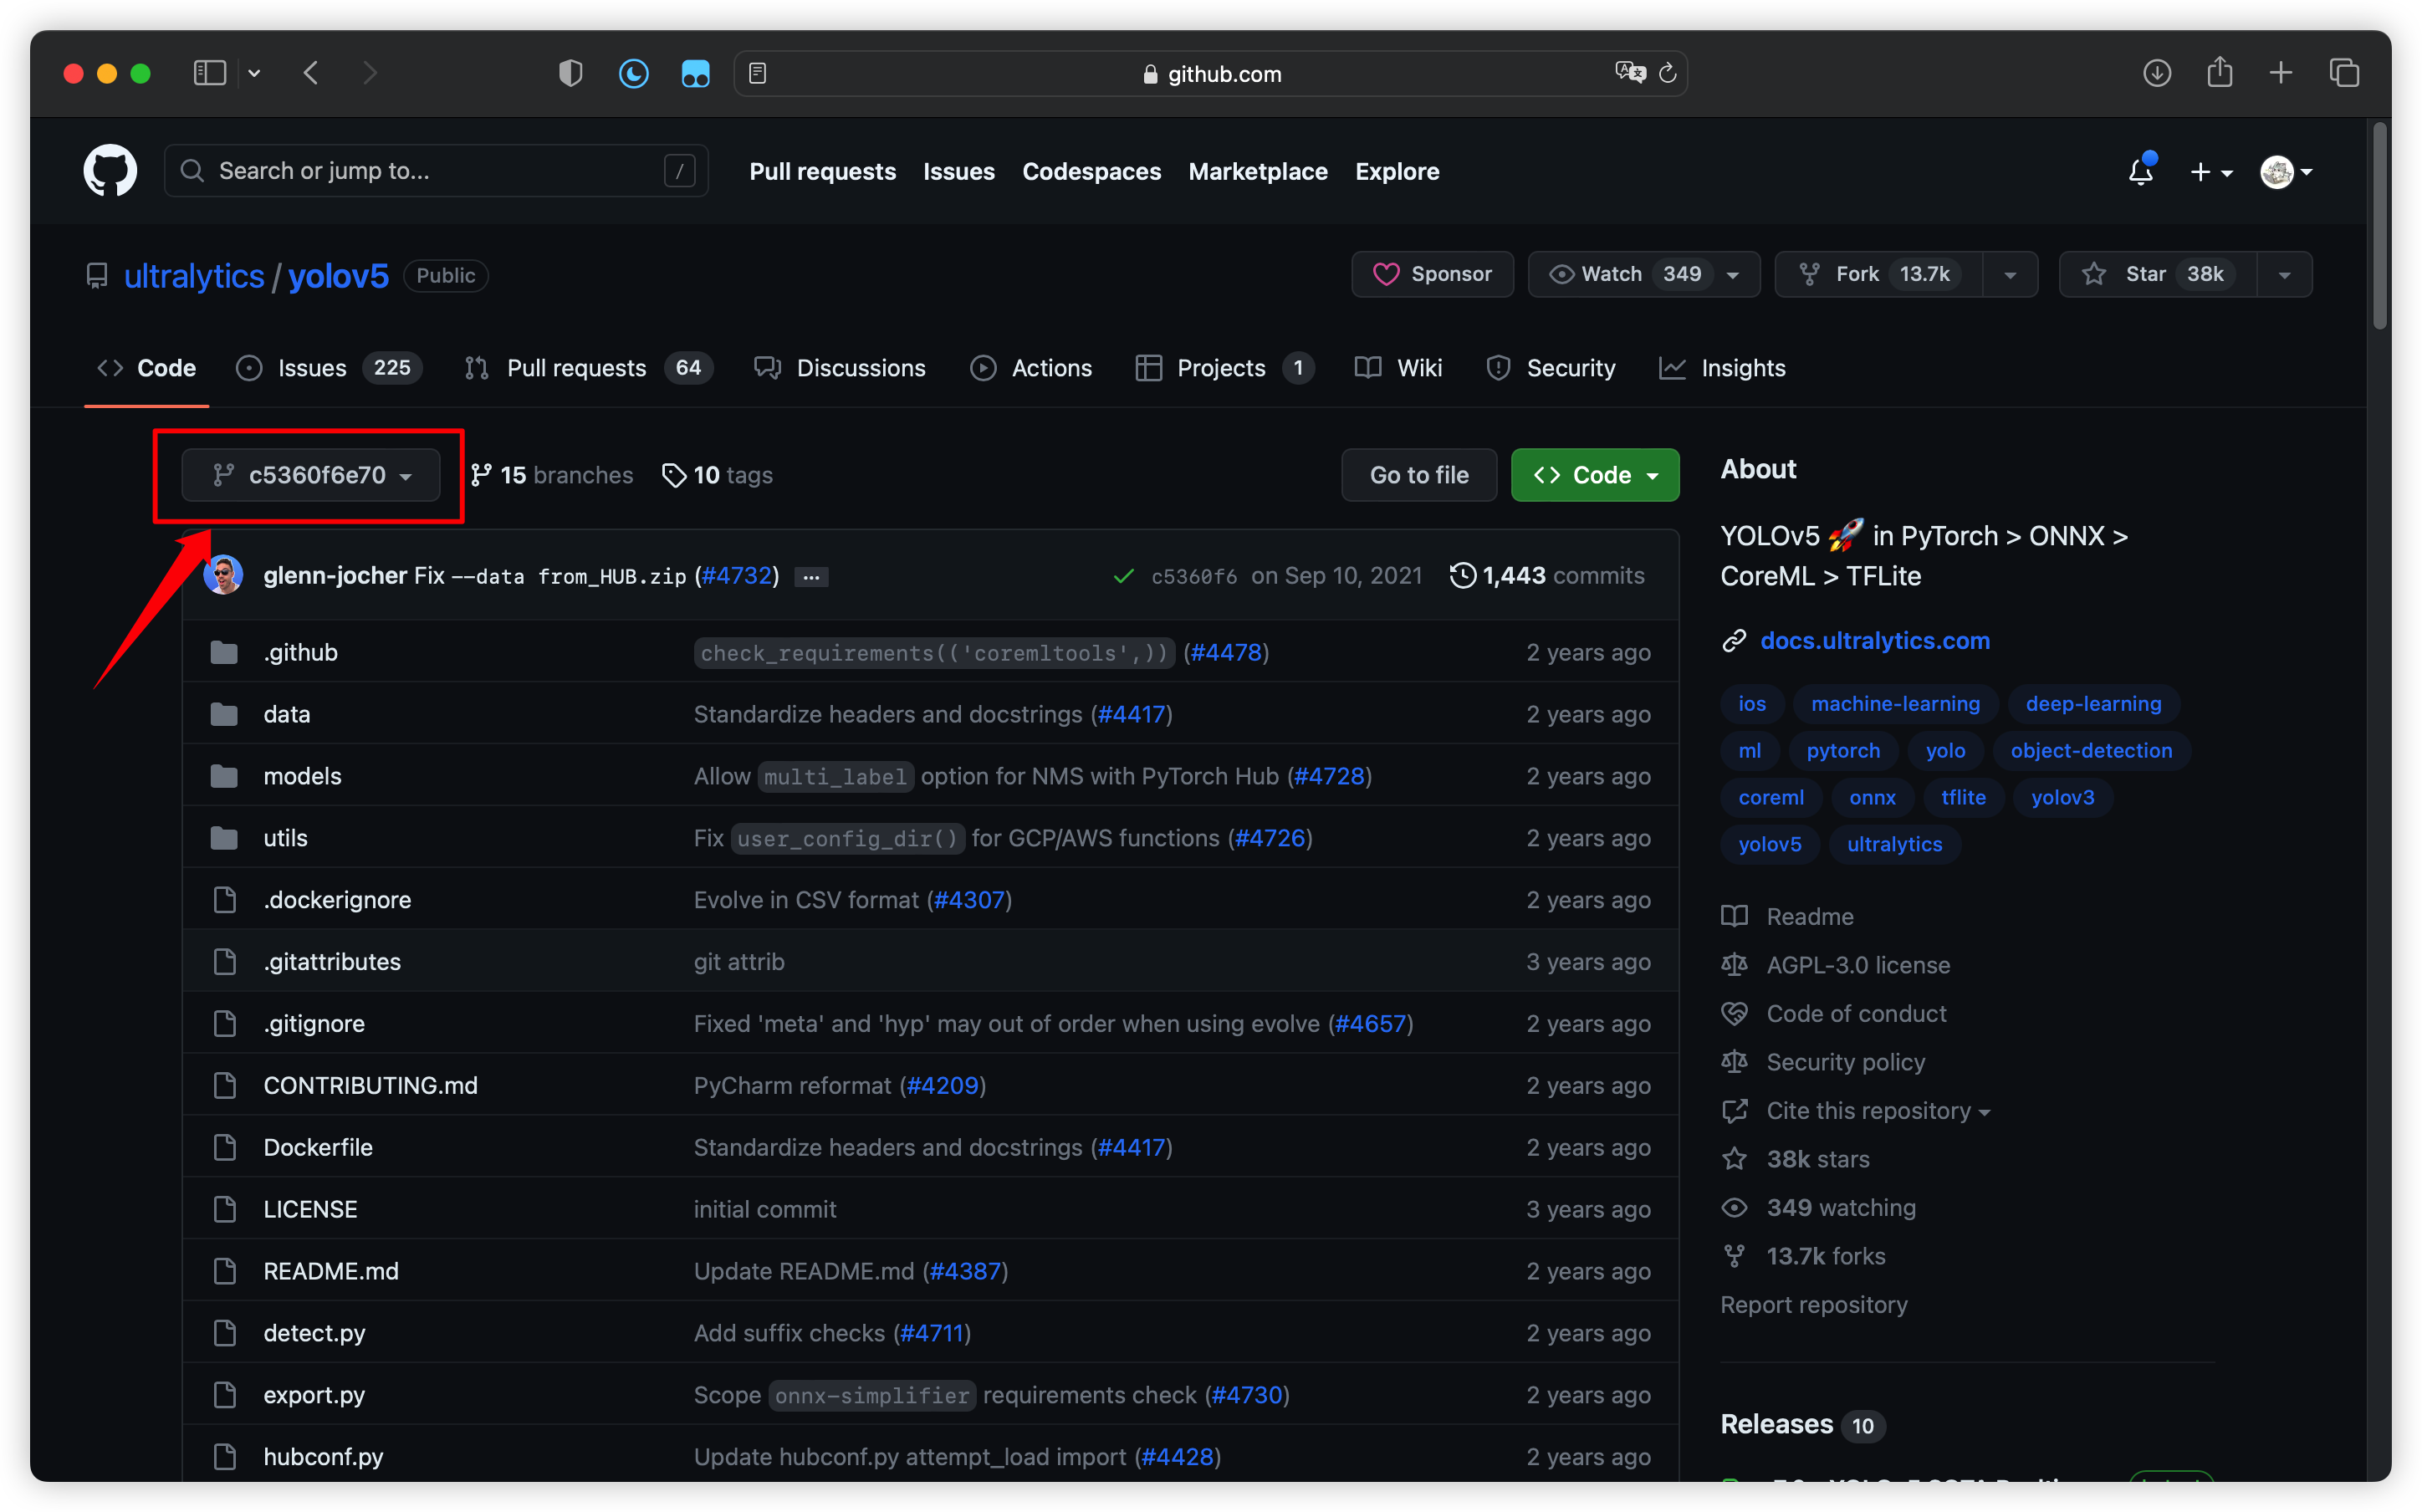Show Safari tab overview

pyautogui.click(x=2344, y=73)
